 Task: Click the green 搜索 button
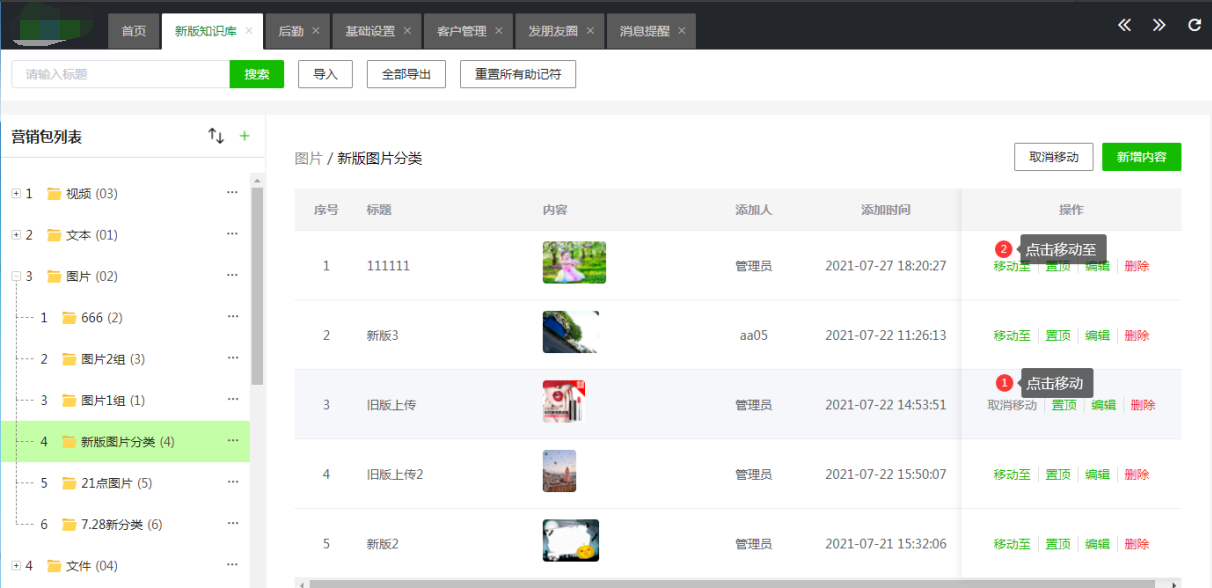click(x=257, y=74)
